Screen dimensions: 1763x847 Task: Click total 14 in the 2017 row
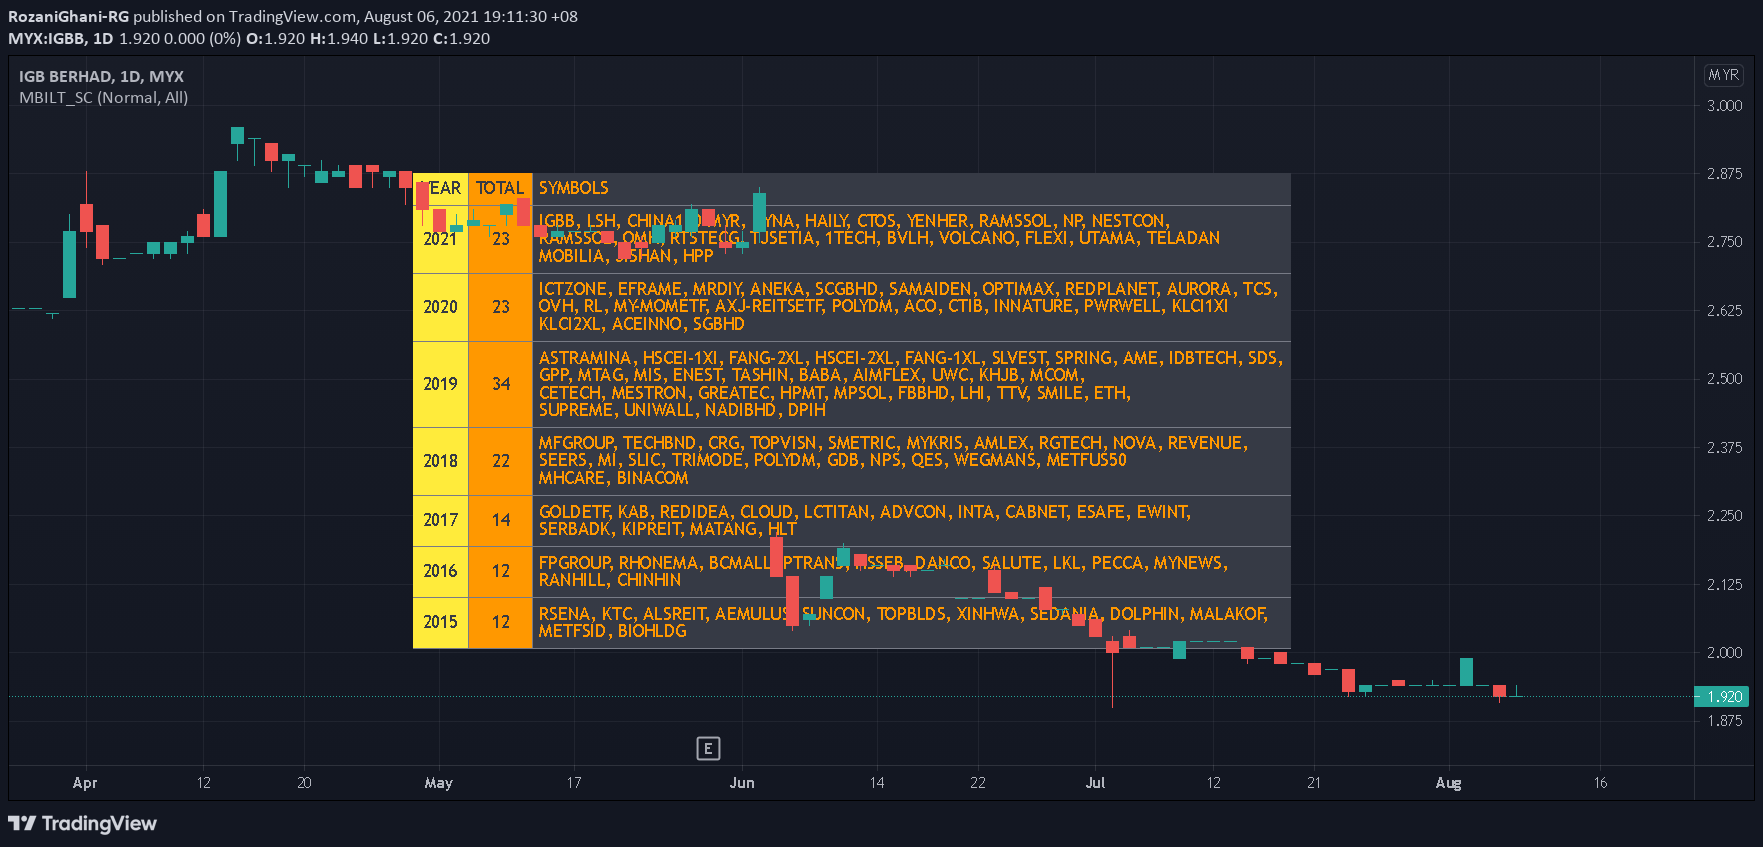pyautogui.click(x=501, y=520)
